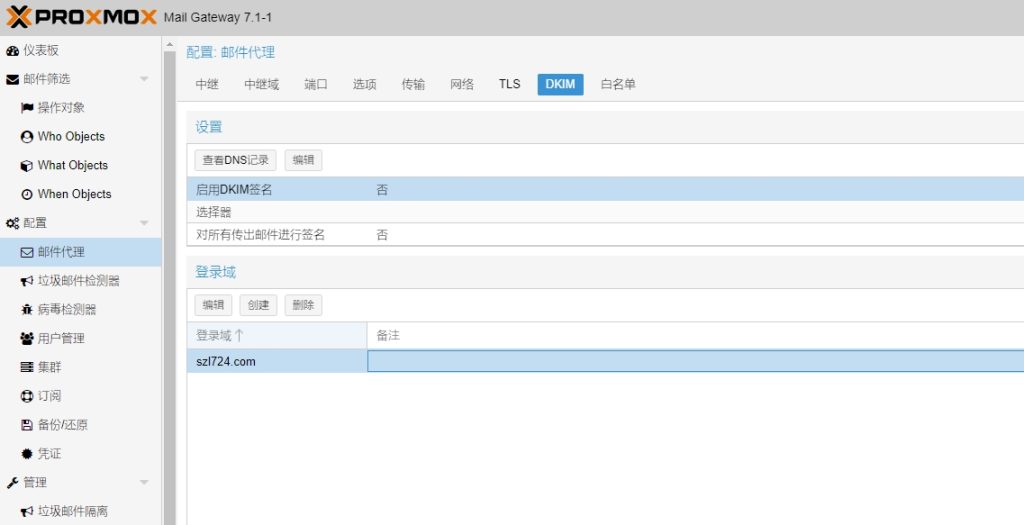Click the 凭证 certificate icon

[27, 453]
